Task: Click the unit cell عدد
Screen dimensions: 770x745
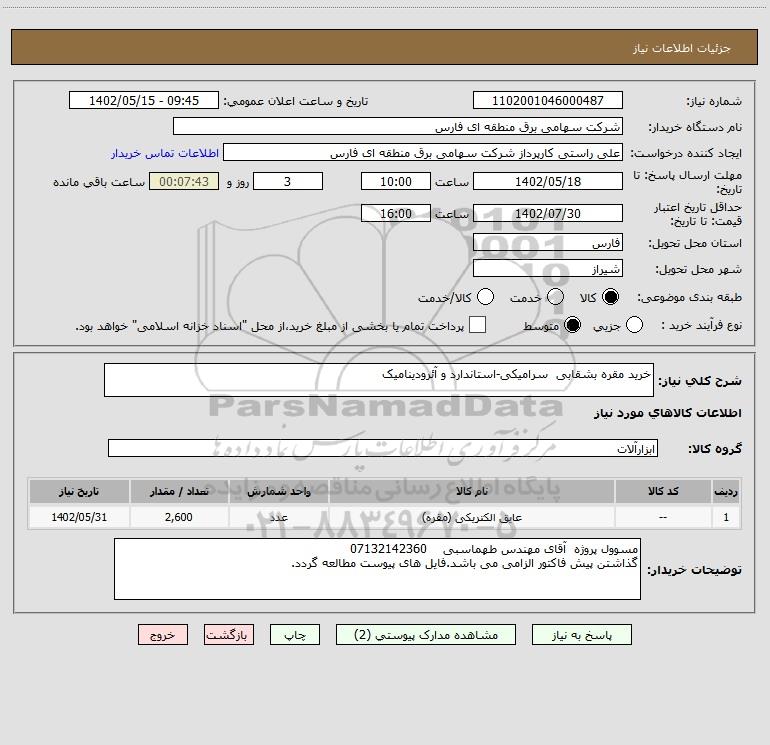Action: point(278,517)
